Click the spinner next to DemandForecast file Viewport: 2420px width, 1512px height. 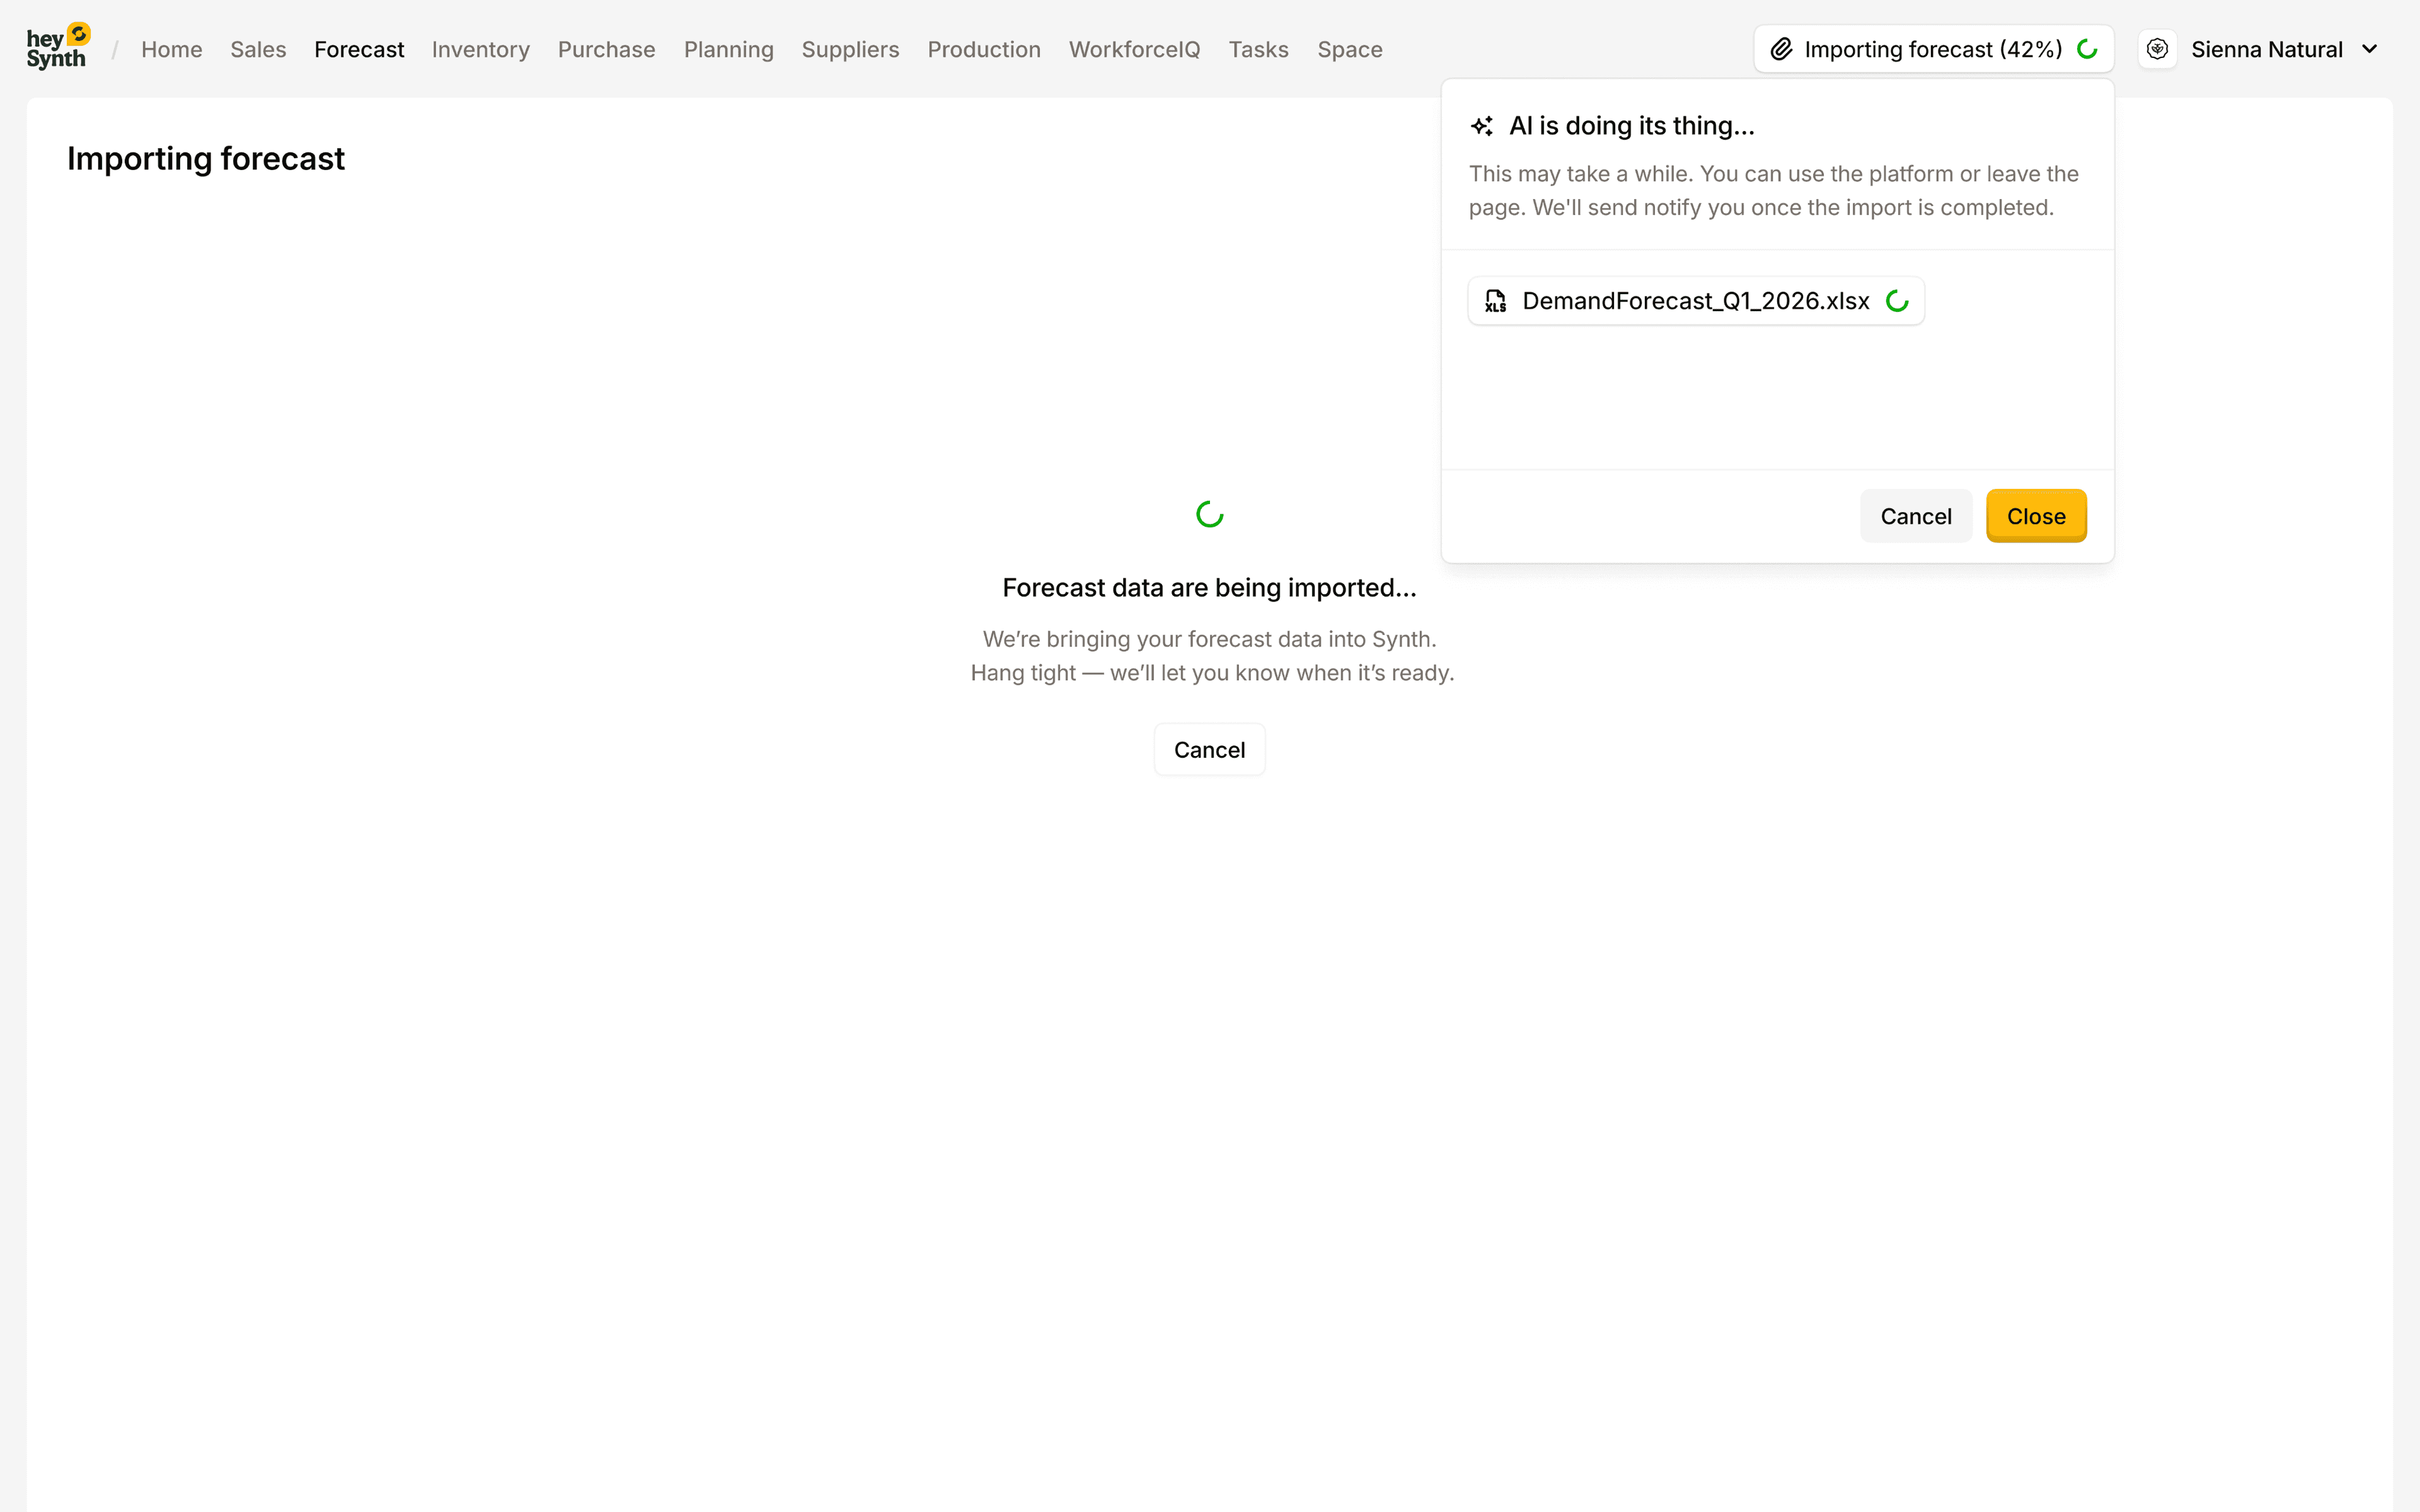[1897, 301]
